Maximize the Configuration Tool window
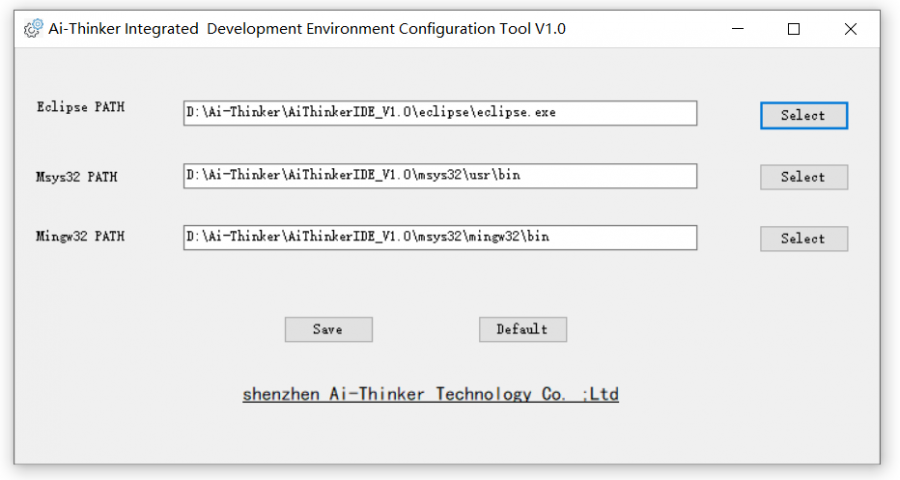 (x=794, y=29)
